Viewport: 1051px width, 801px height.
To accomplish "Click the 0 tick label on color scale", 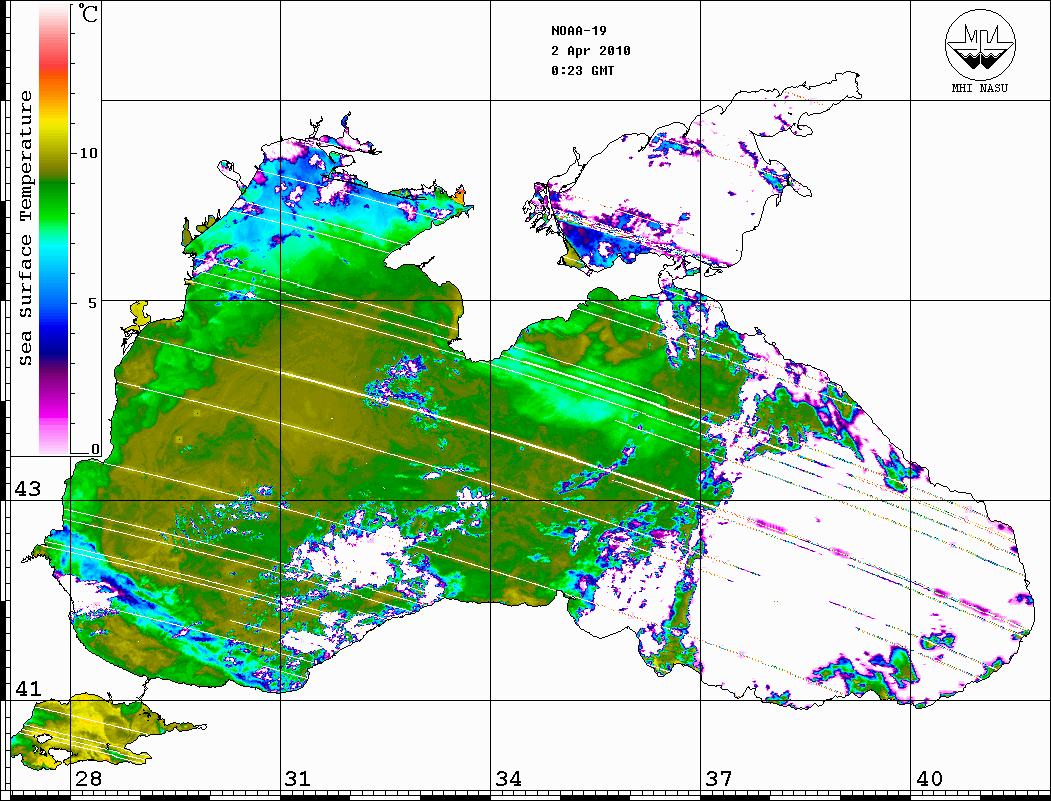I will pyautogui.click(x=95, y=449).
